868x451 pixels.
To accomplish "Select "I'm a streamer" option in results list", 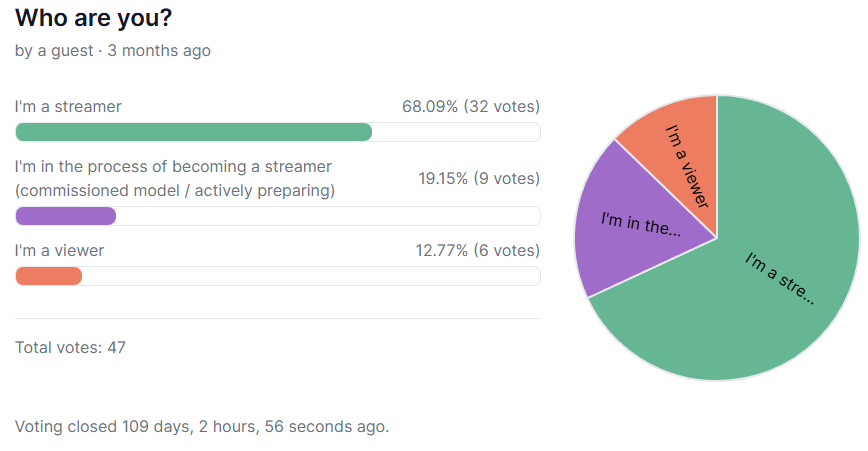I will [68, 106].
